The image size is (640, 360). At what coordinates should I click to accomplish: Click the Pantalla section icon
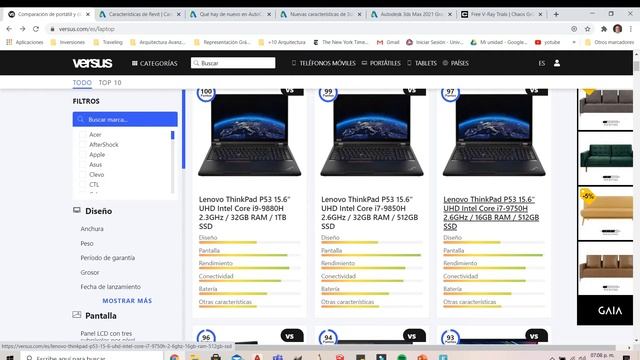click(77, 315)
